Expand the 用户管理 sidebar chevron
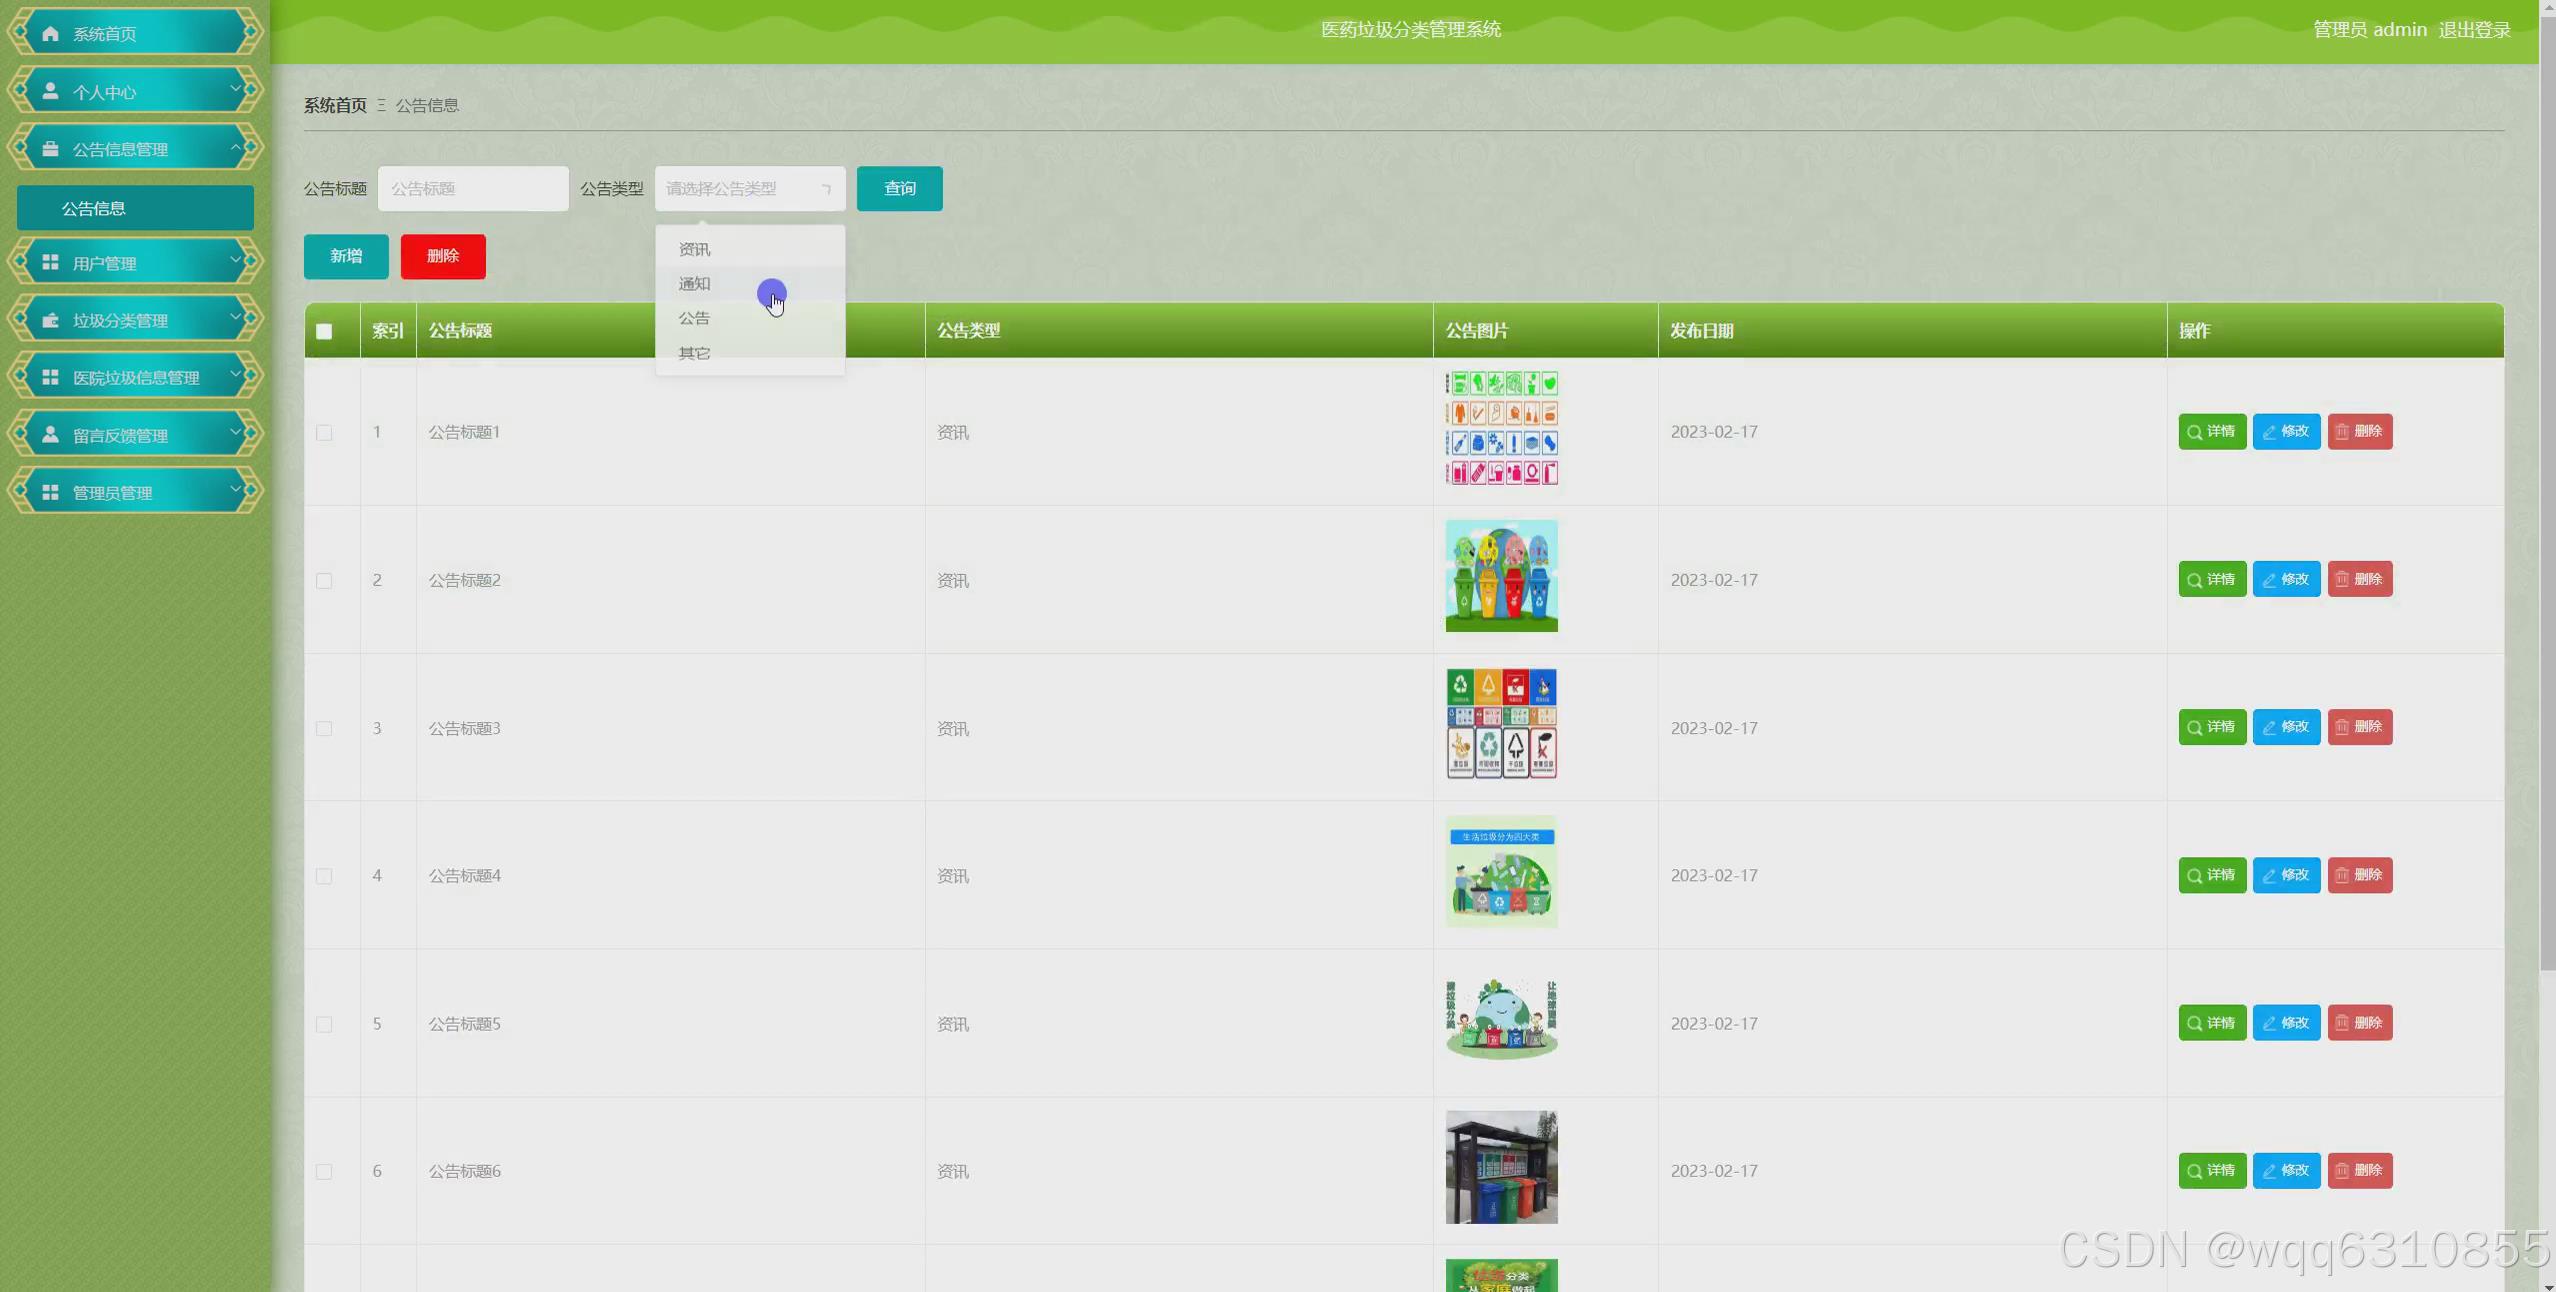Viewport: 2556px width, 1292px height. (x=236, y=260)
